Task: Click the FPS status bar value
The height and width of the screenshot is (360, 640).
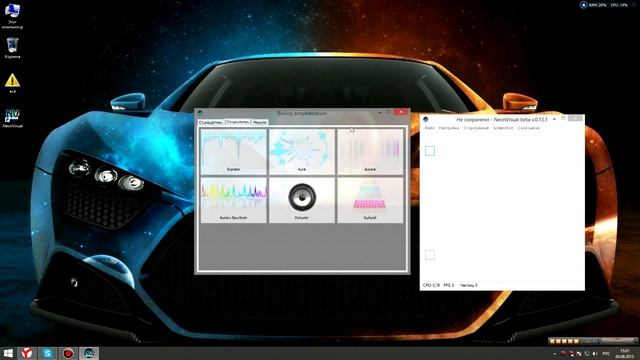Action: click(449, 285)
